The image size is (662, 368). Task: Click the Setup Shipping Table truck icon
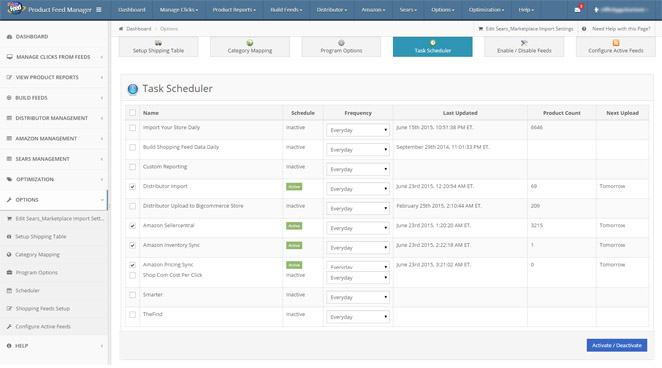click(x=158, y=43)
